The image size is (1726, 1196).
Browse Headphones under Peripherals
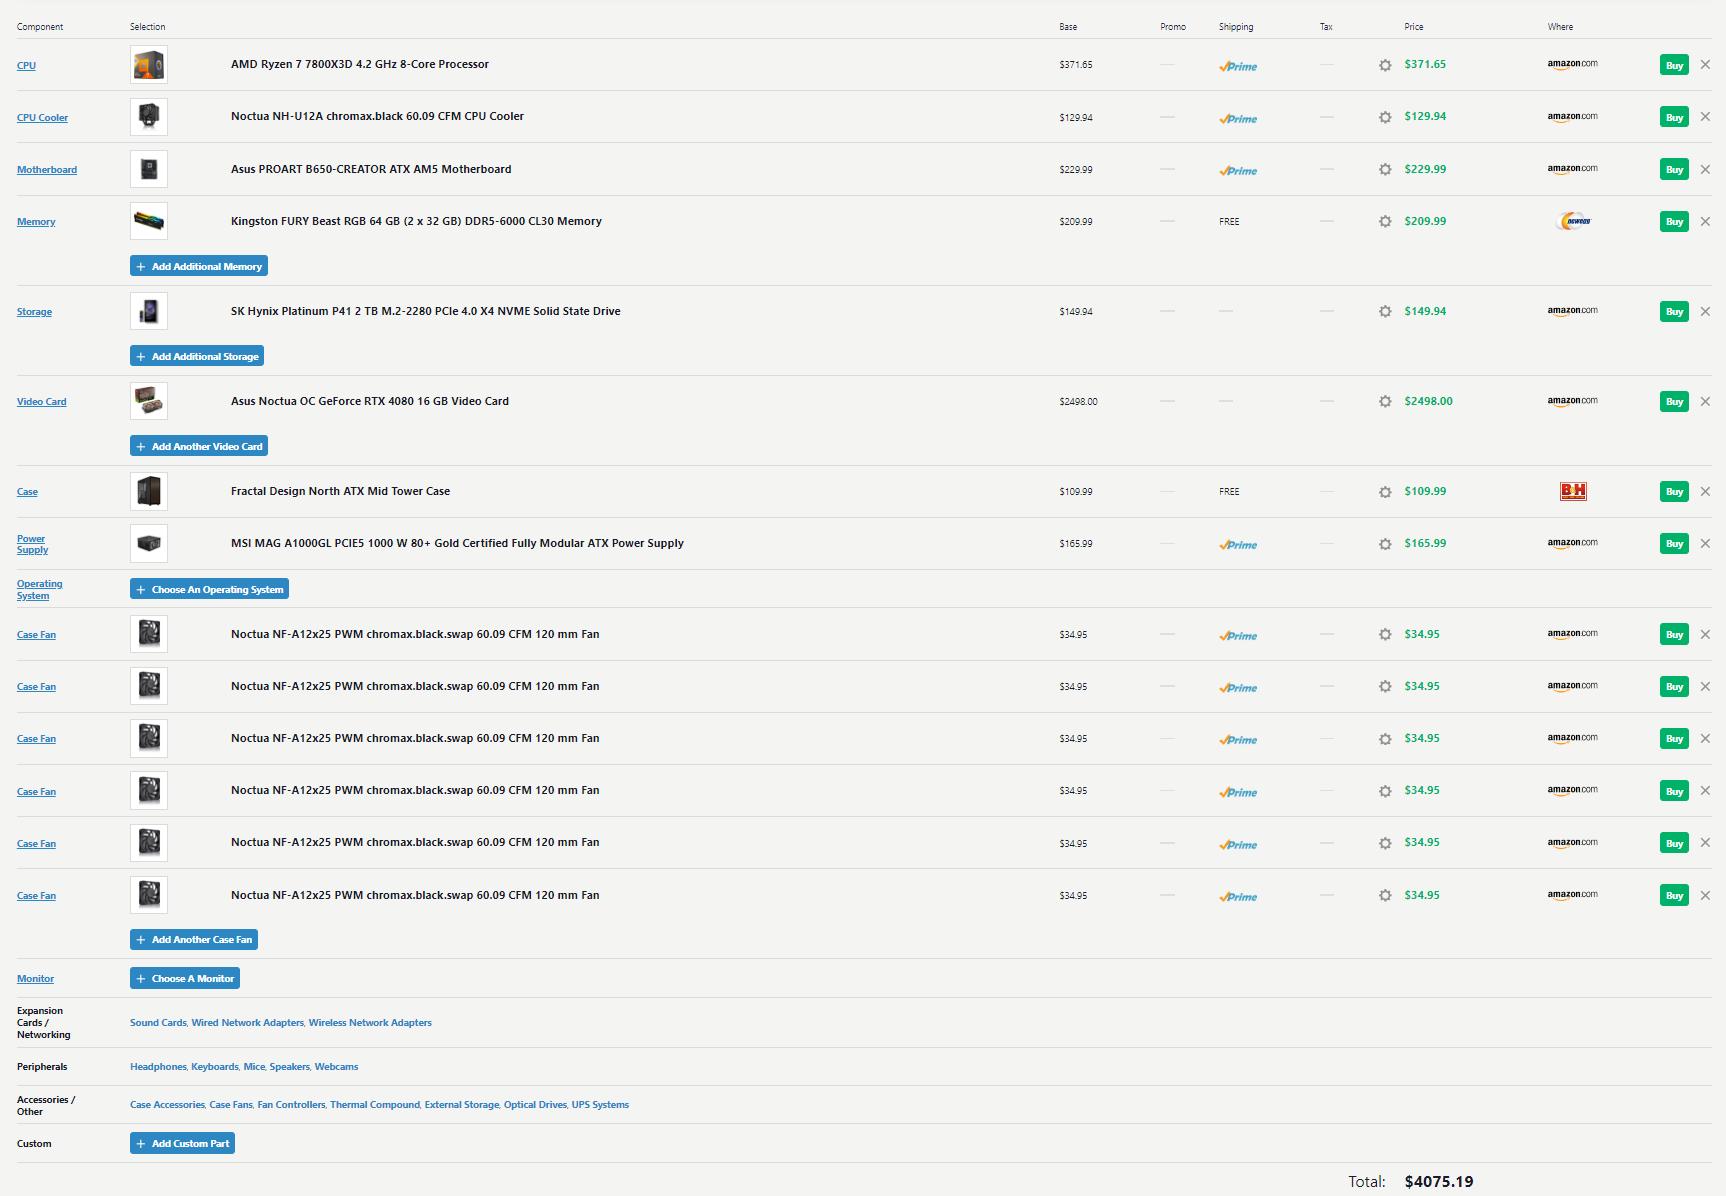(x=158, y=1067)
